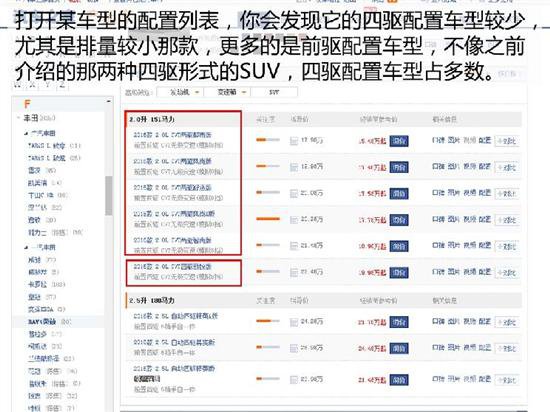The image size is (550, 412).
Task: Click the sidebar scroll-up arrow
Action: click(x=109, y=101)
